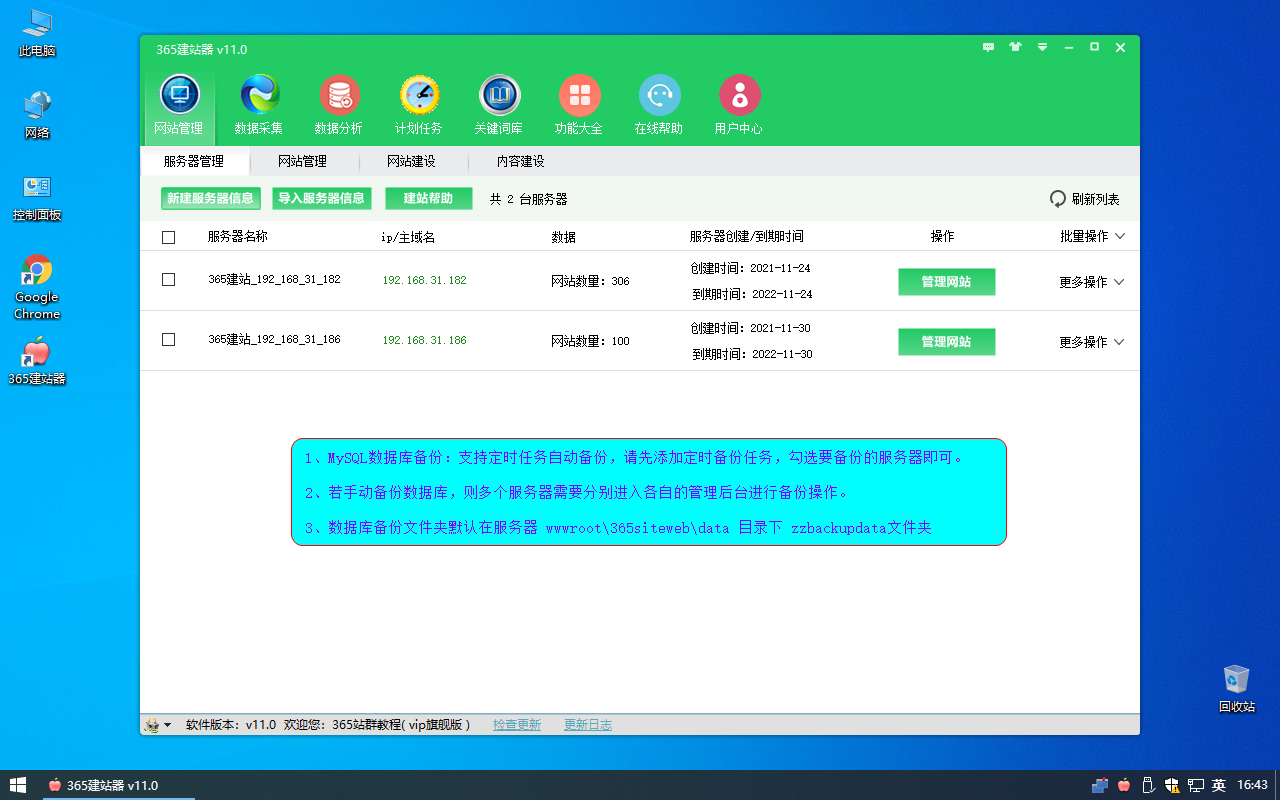This screenshot has width=1280, height=800.
Task: Click the server name 365建站_192_168_31_182
Action: click(274, 280)
